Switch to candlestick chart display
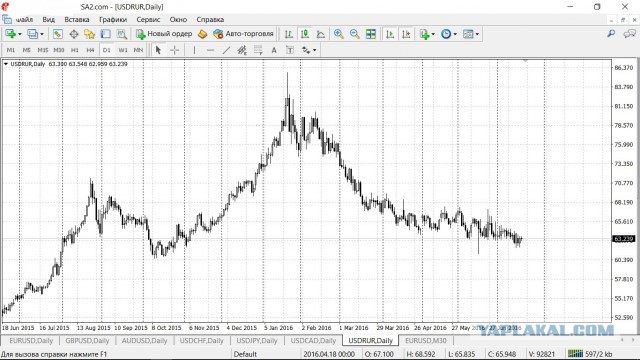The image size is (640, 360). coord(305,34)
